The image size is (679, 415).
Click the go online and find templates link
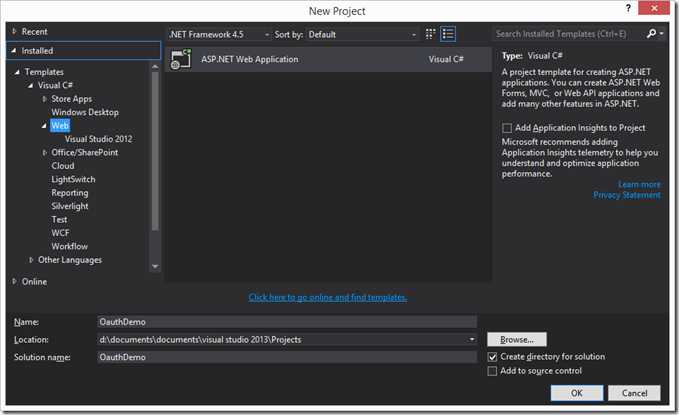[x=328, y=298]
